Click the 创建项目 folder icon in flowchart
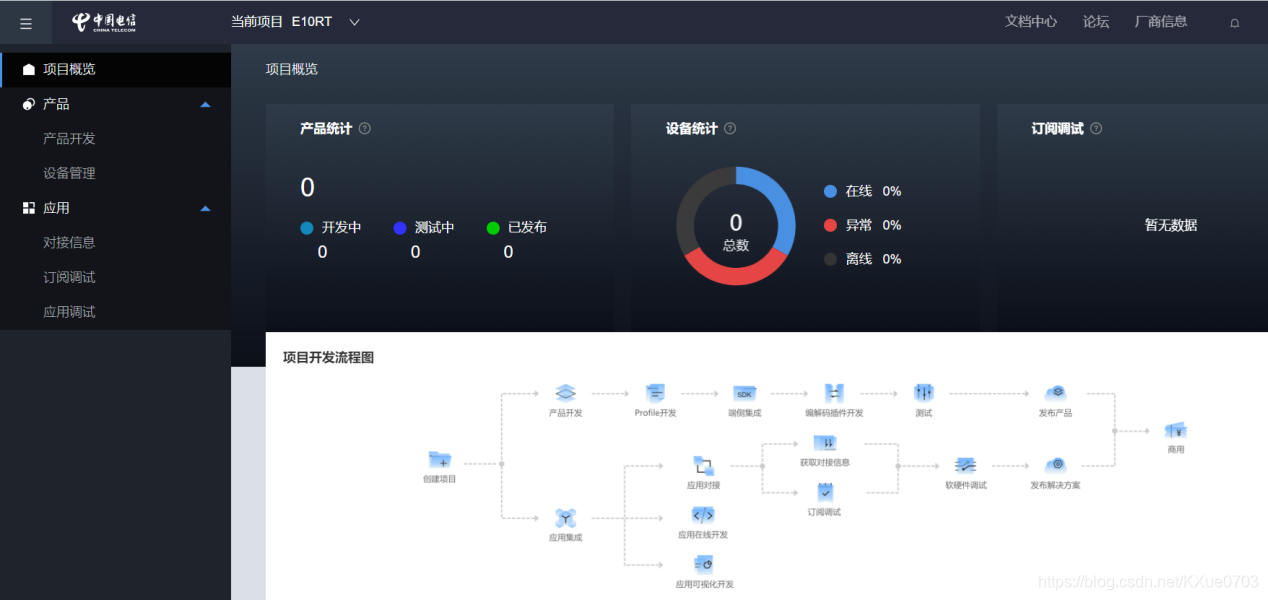Image resolution: width=1268 pixels, height=600 pixels. click(440, 460)
